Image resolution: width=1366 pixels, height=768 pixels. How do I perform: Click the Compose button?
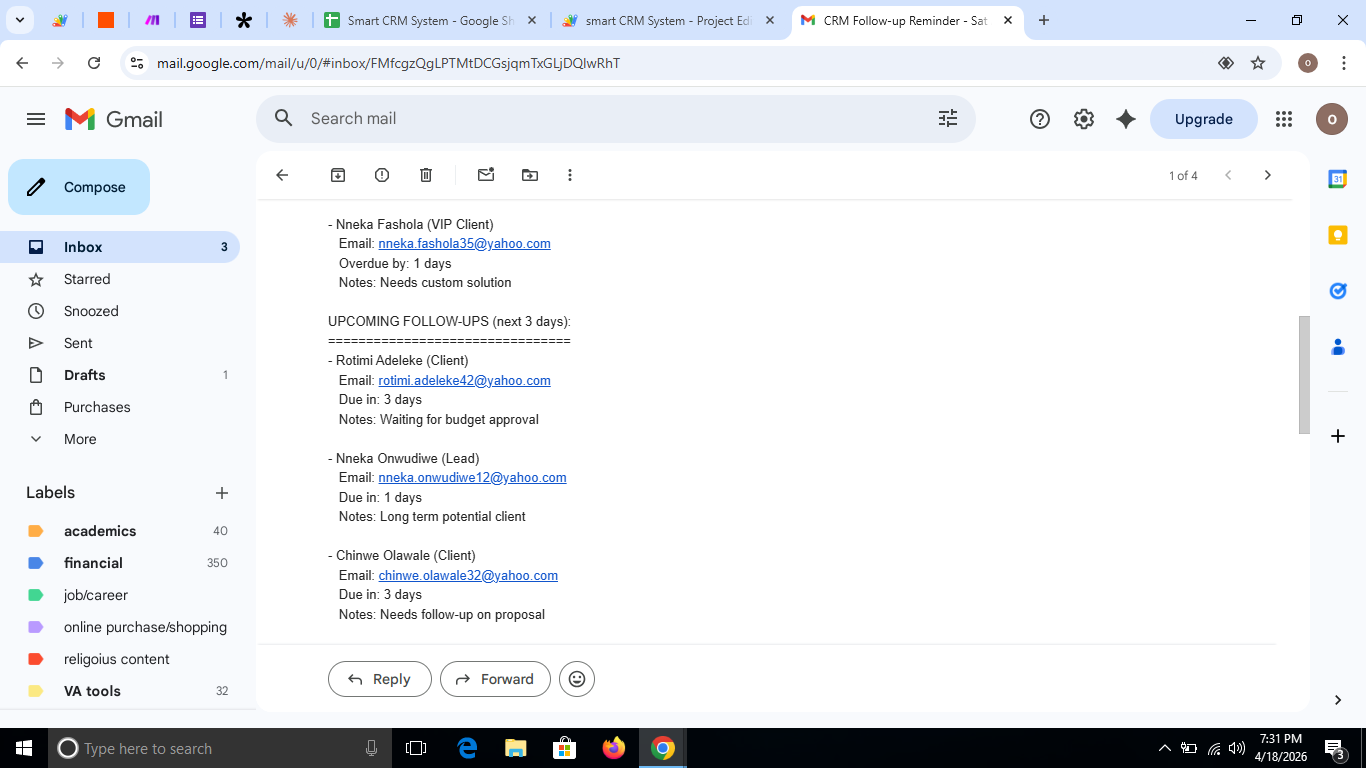click(79, 187)
